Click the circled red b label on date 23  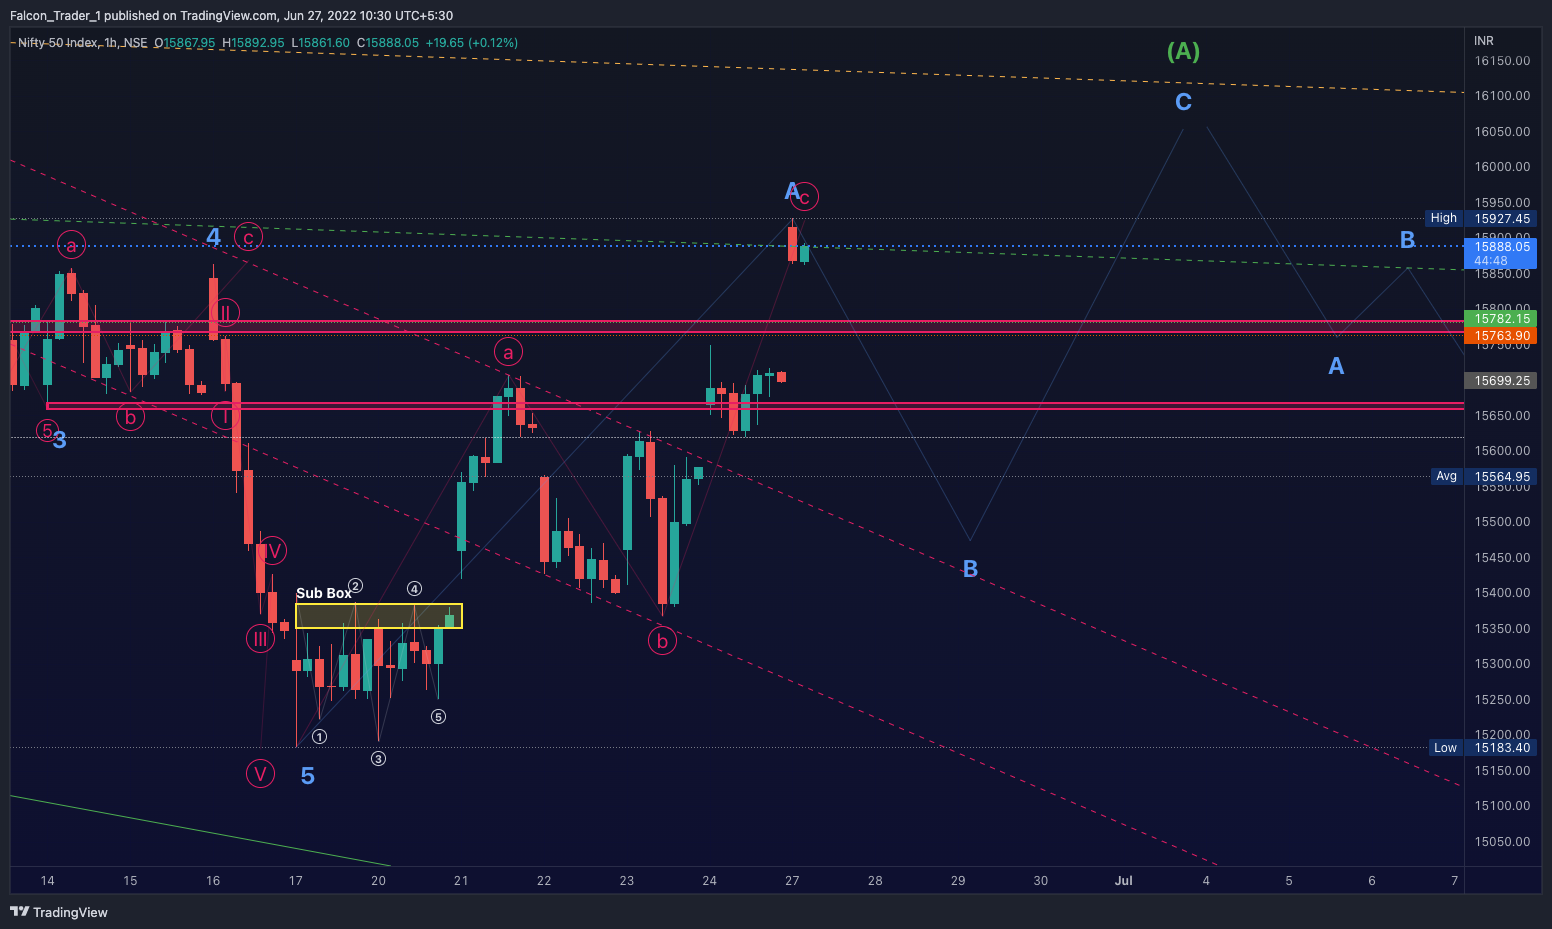[x=662, y=641]
